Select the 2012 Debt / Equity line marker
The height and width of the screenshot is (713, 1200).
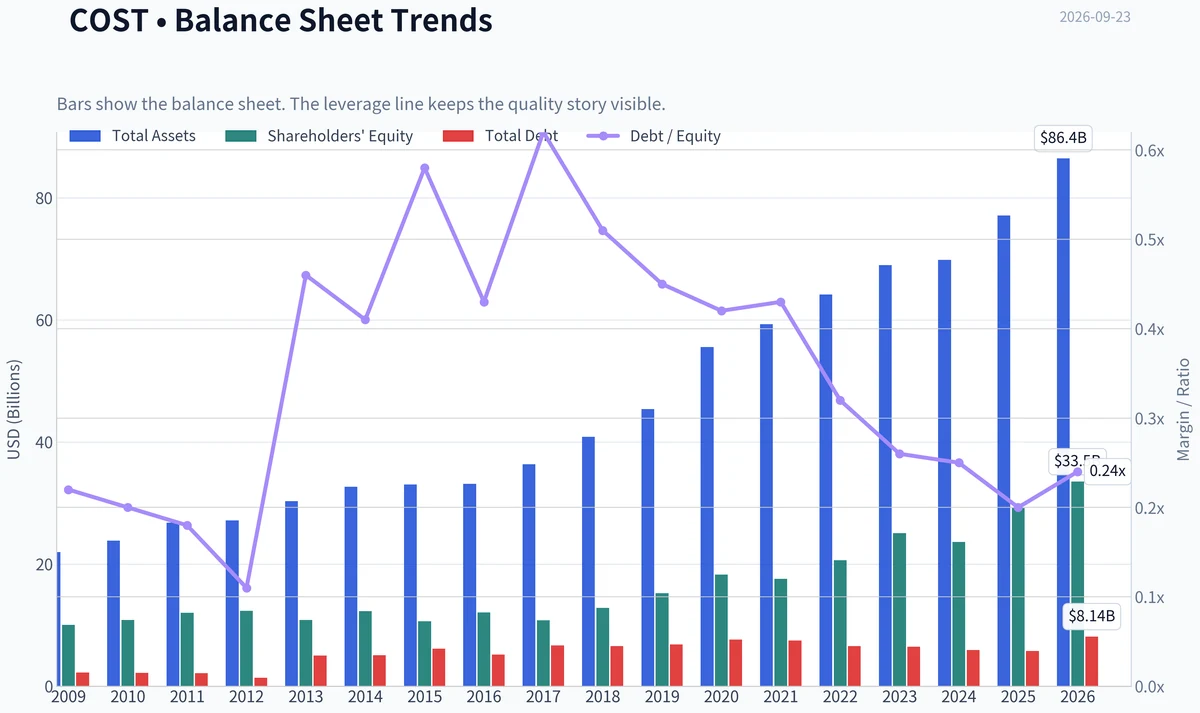pyautogui.click(x=247, y=588)
